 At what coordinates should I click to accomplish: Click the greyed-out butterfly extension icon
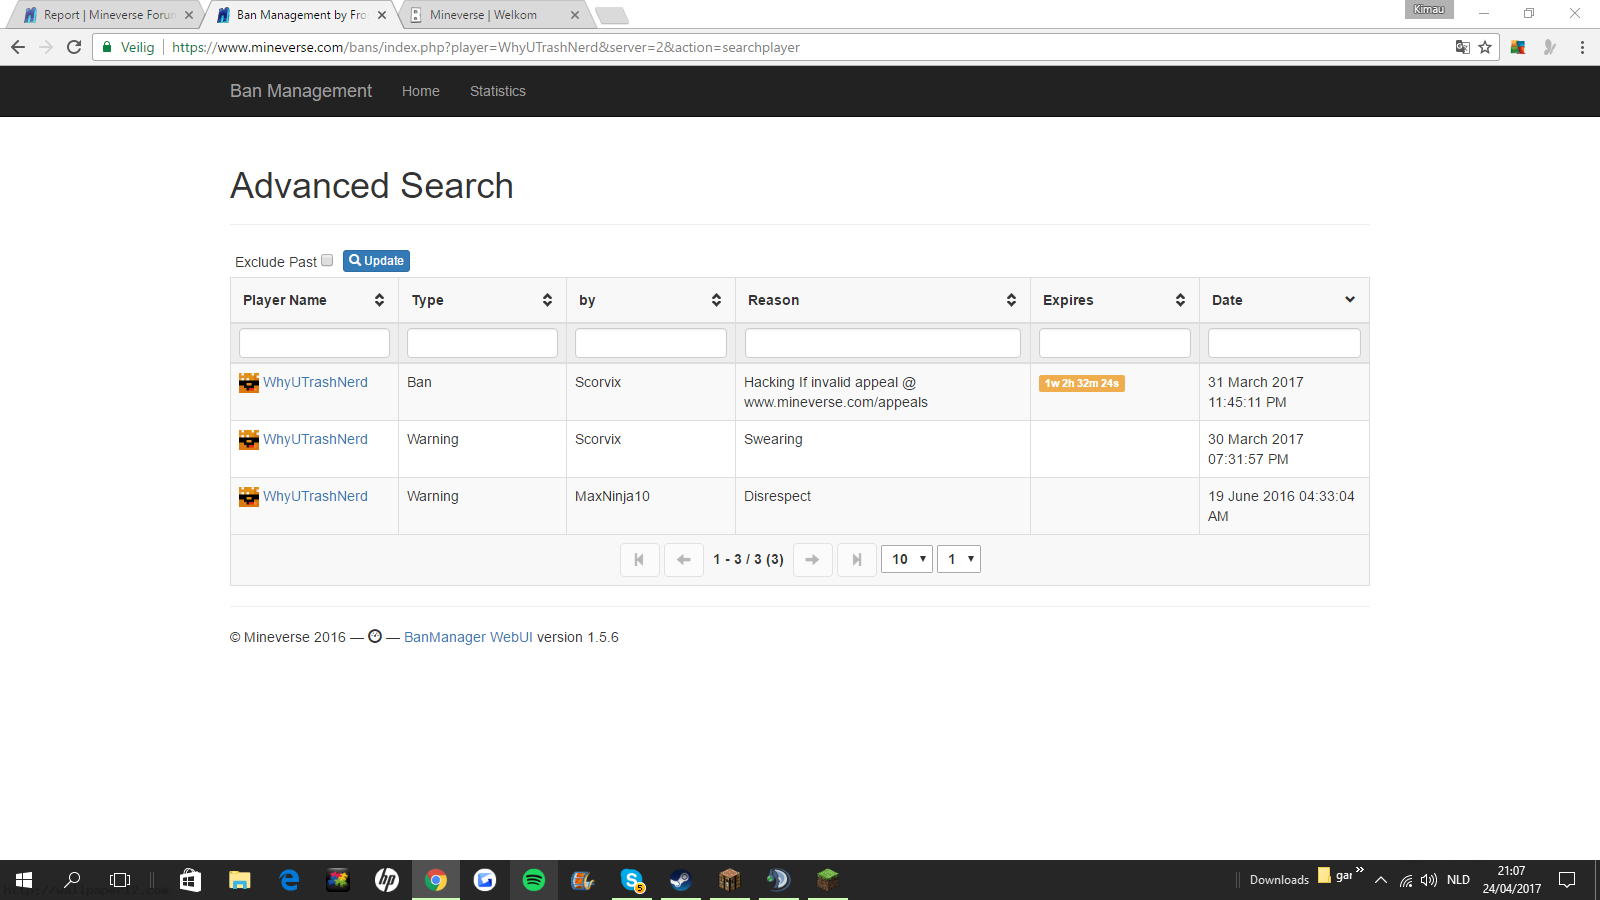tap(1550, 47)
